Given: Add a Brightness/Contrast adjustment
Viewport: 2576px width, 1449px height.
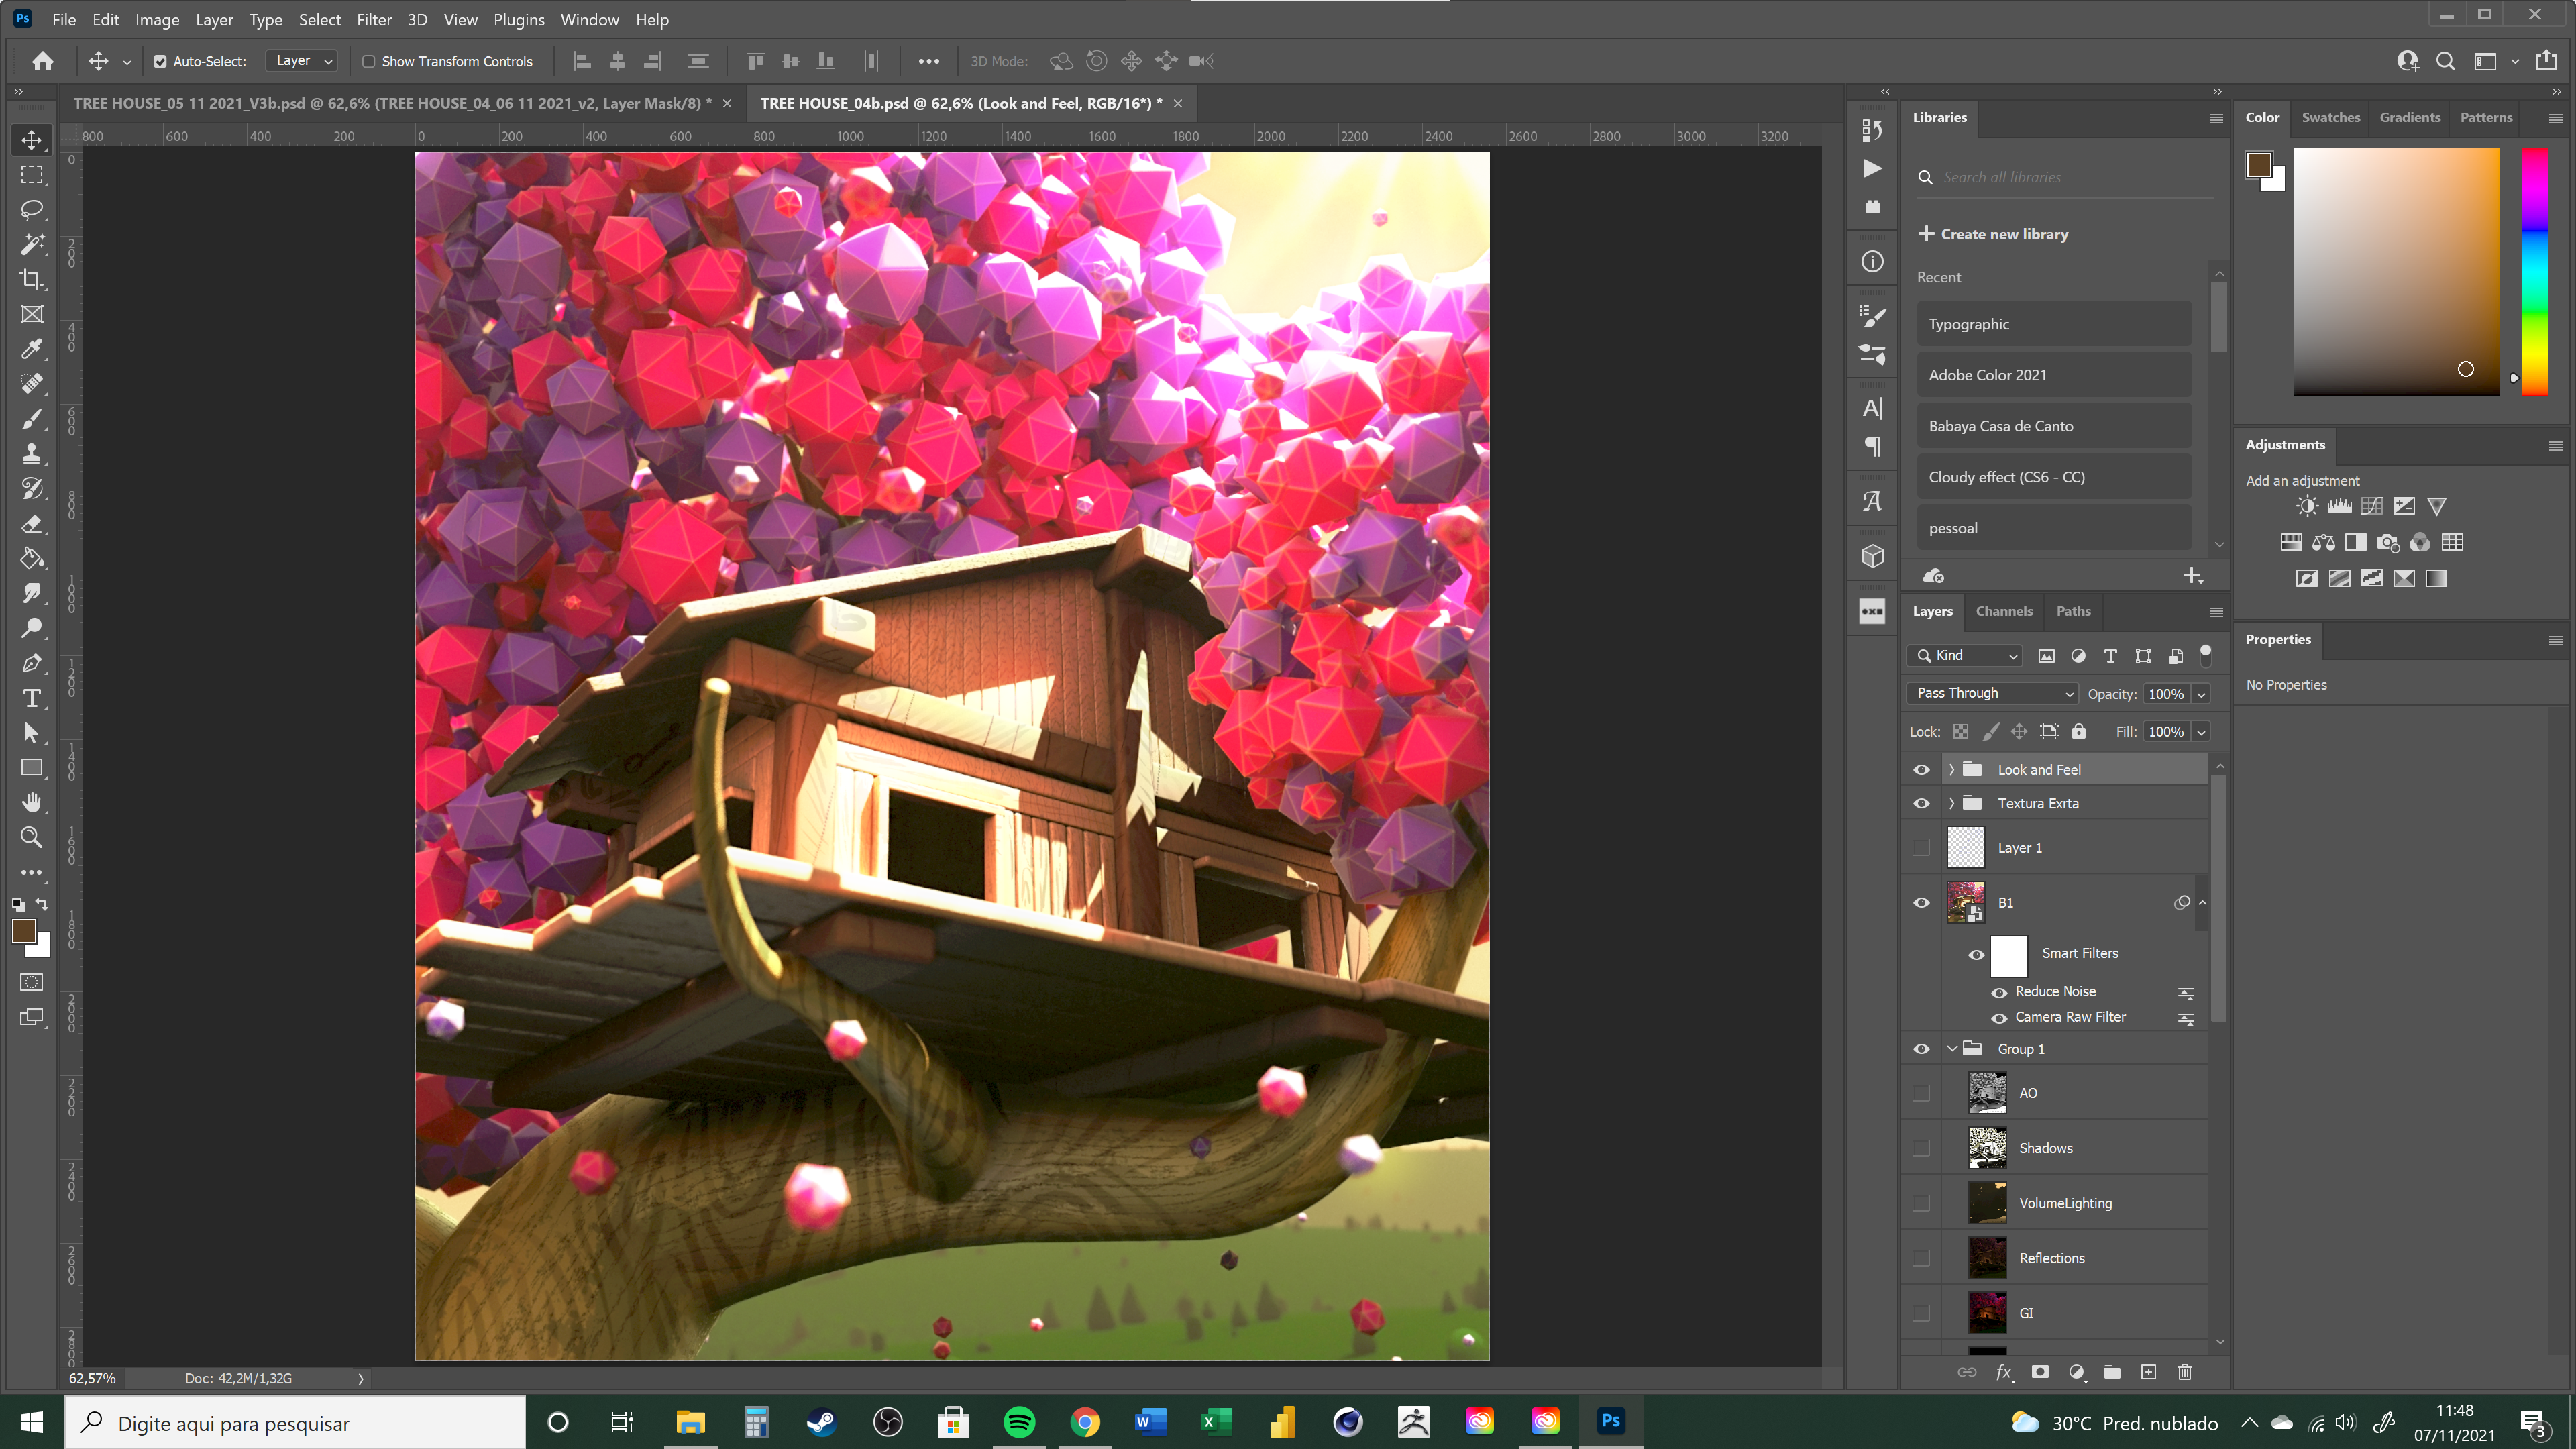Looking at the screenshot, I should click(2306, 506).
